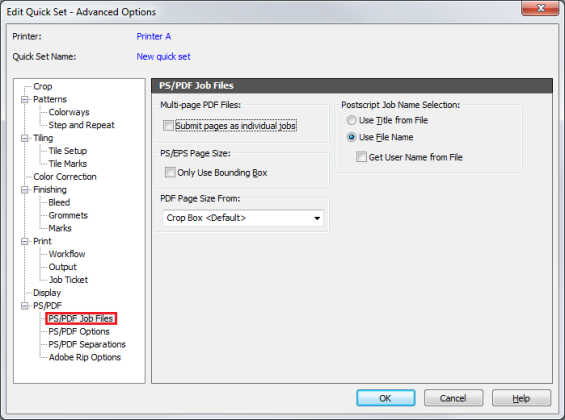Choose Use File Name radio button

(x=351, y=137)
